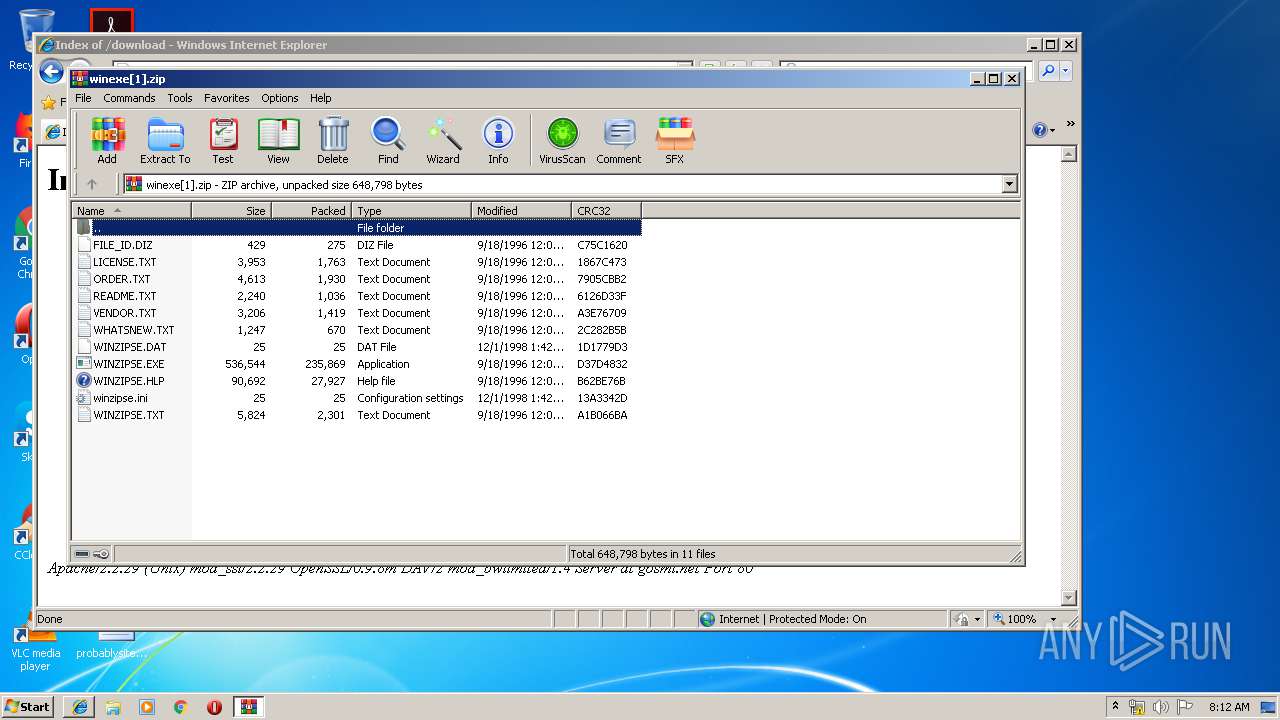Click the Extract To toolbar icon
The width and height of the screenshot is (1280, 720).
pos(165,140)
